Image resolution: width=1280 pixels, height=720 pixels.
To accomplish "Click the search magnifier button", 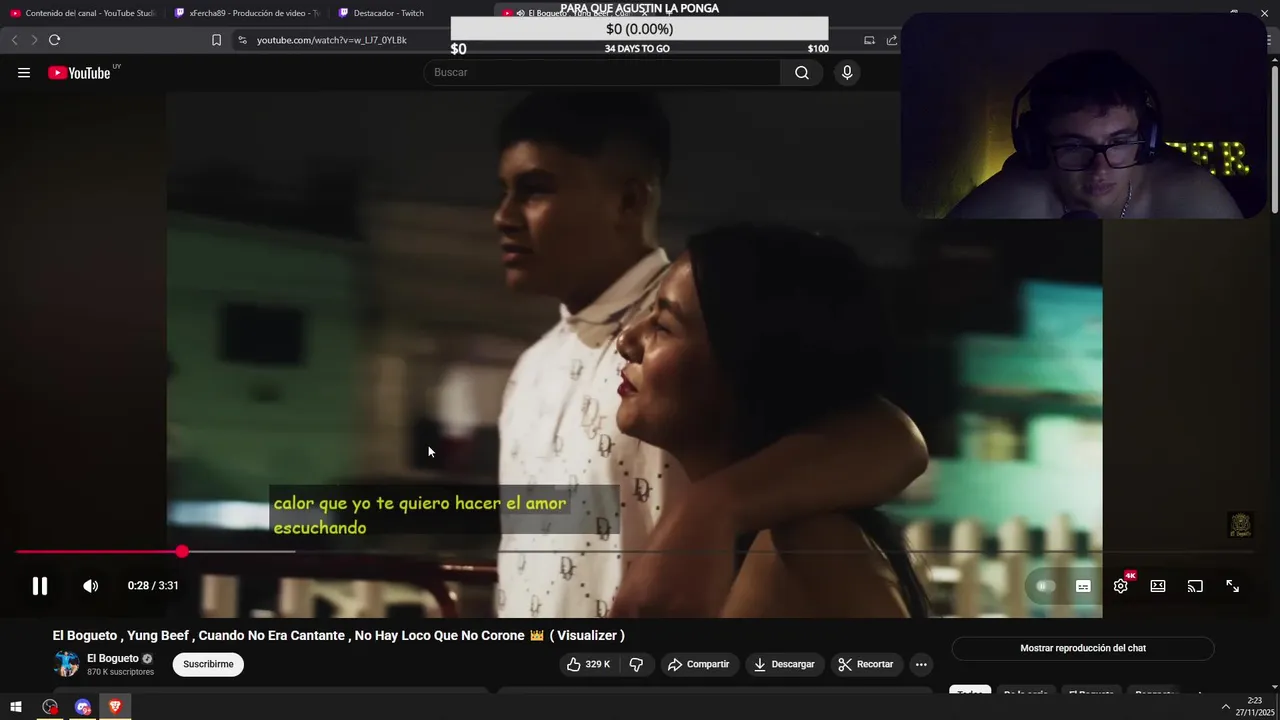I will click(802, 72).
